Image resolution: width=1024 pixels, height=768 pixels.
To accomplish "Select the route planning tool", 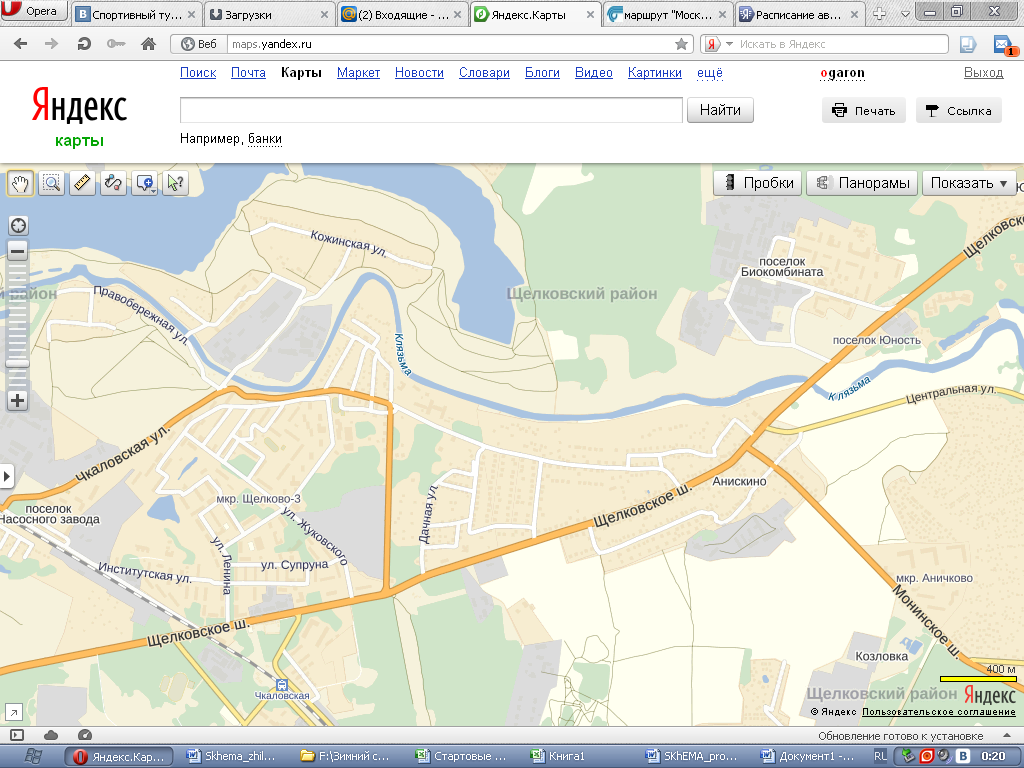I will coord(114,184).
